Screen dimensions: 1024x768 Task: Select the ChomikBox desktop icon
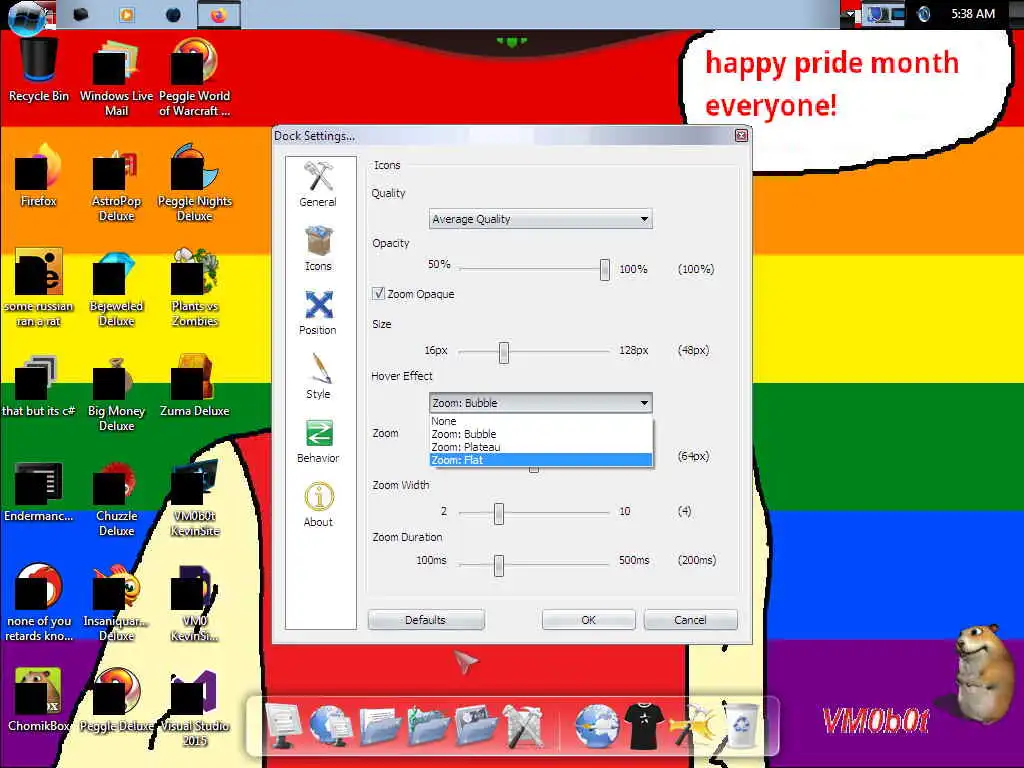pyautogui.click(x=39, y=700)
